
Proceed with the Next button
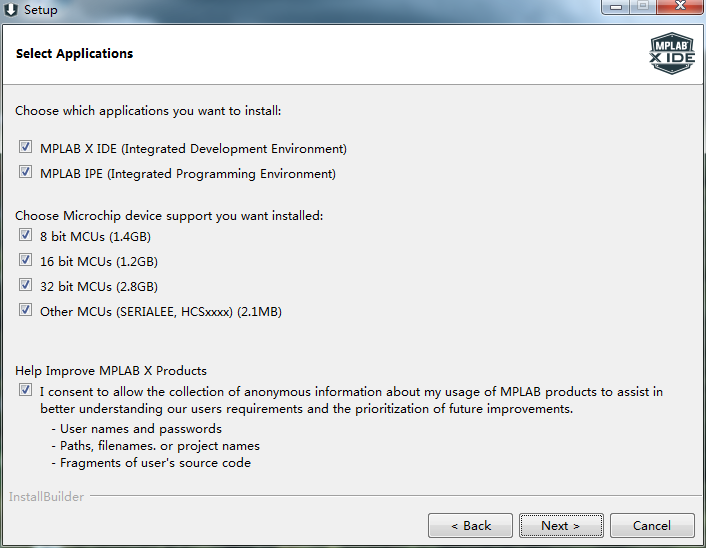[x=561, y=525]
